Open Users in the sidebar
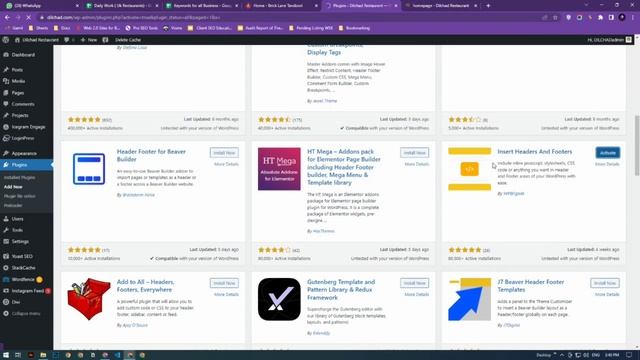 [17, 219]
